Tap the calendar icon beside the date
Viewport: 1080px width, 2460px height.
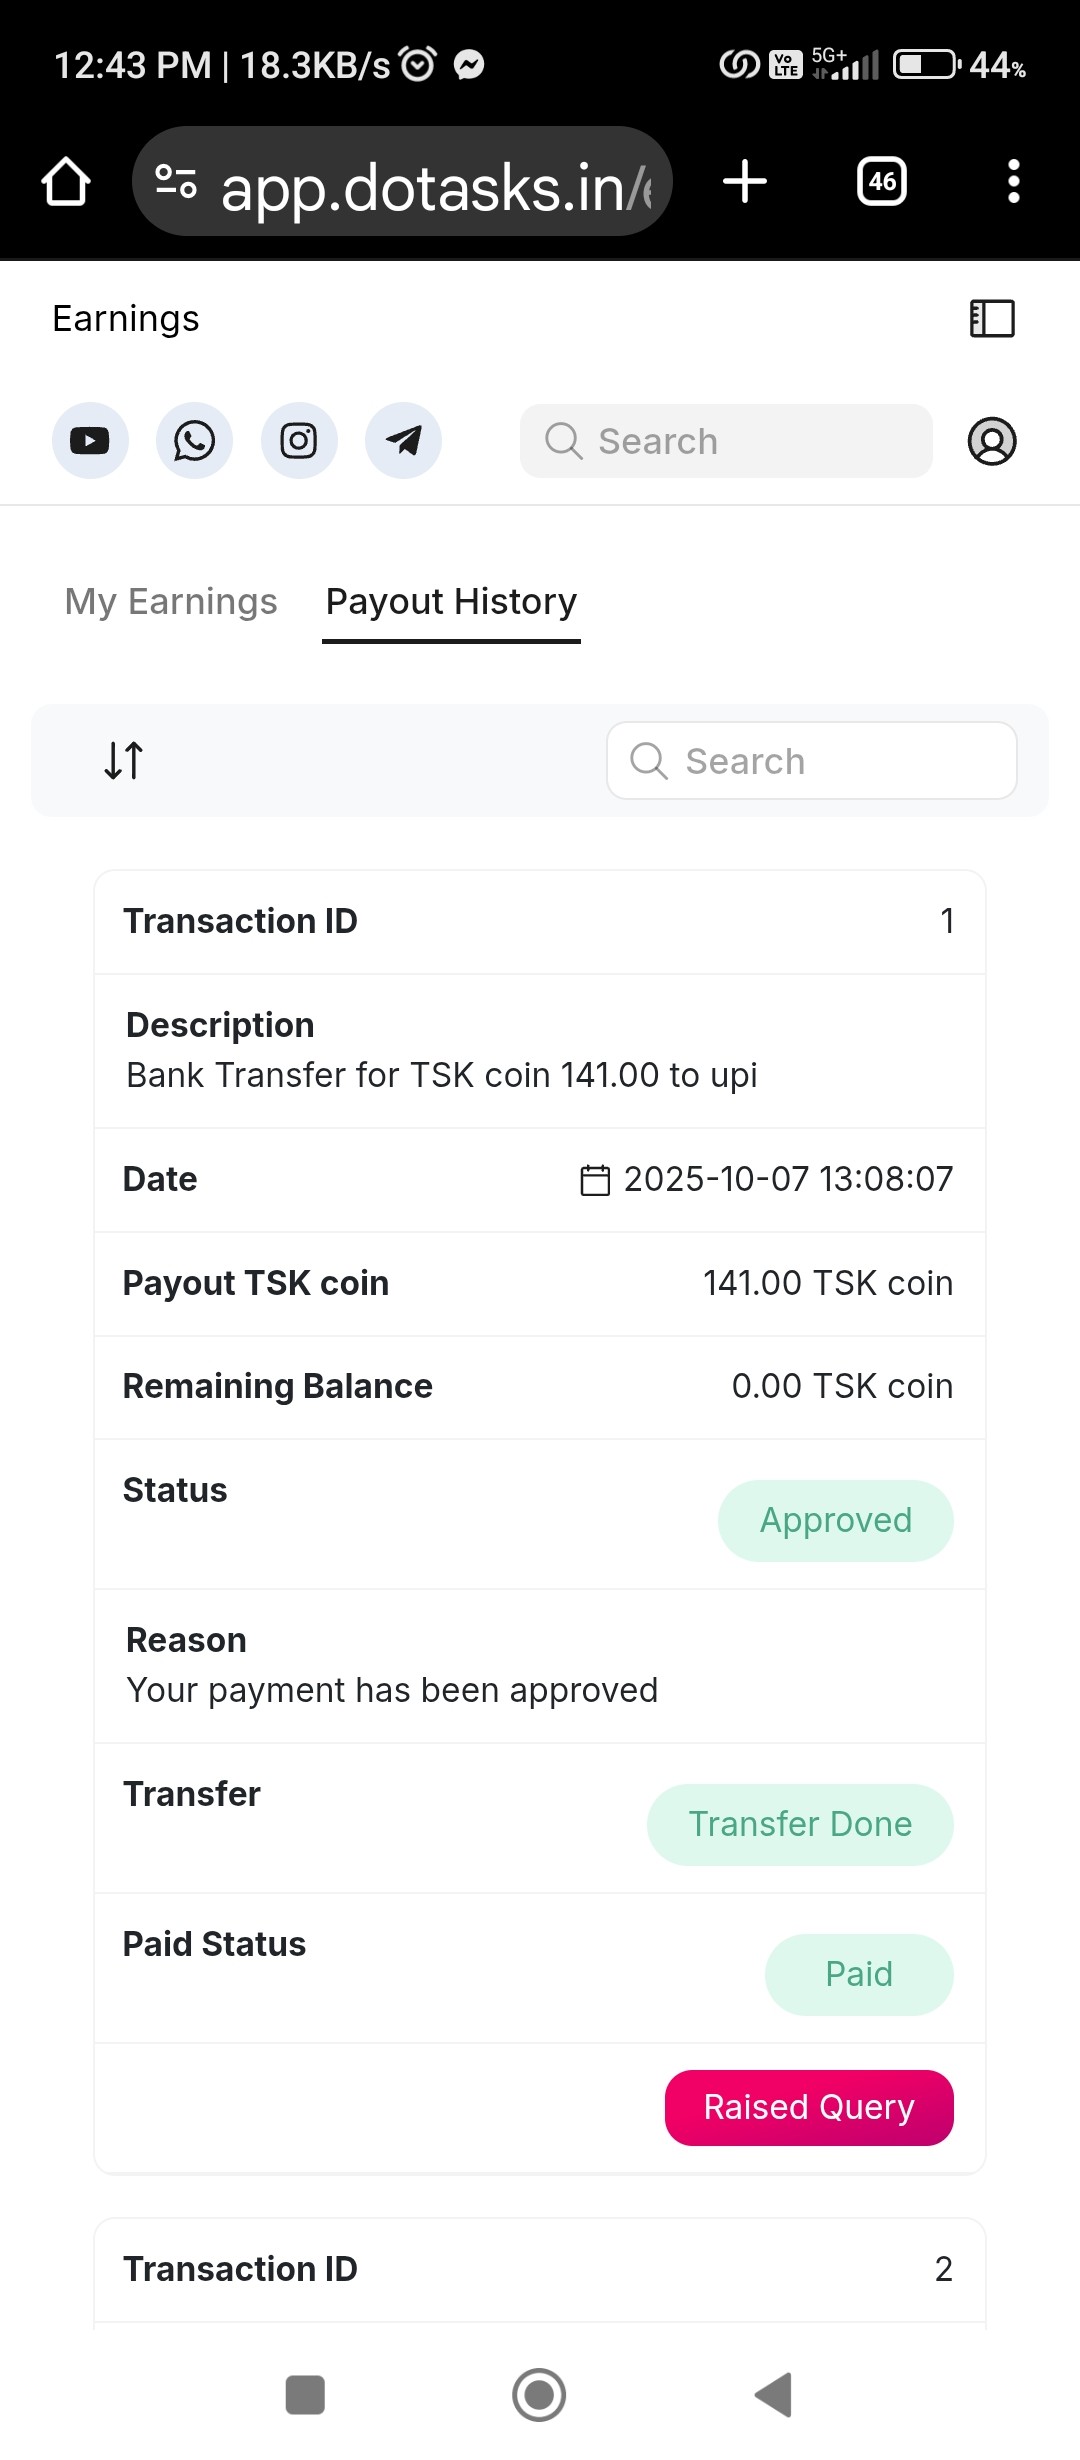(x=595, y=1180)
